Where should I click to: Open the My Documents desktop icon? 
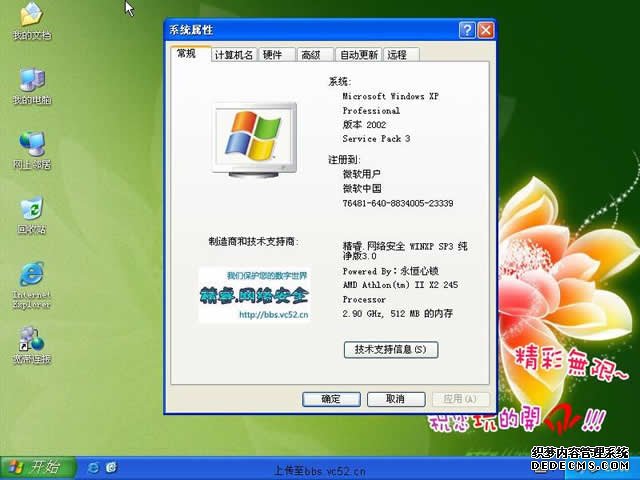31,21
